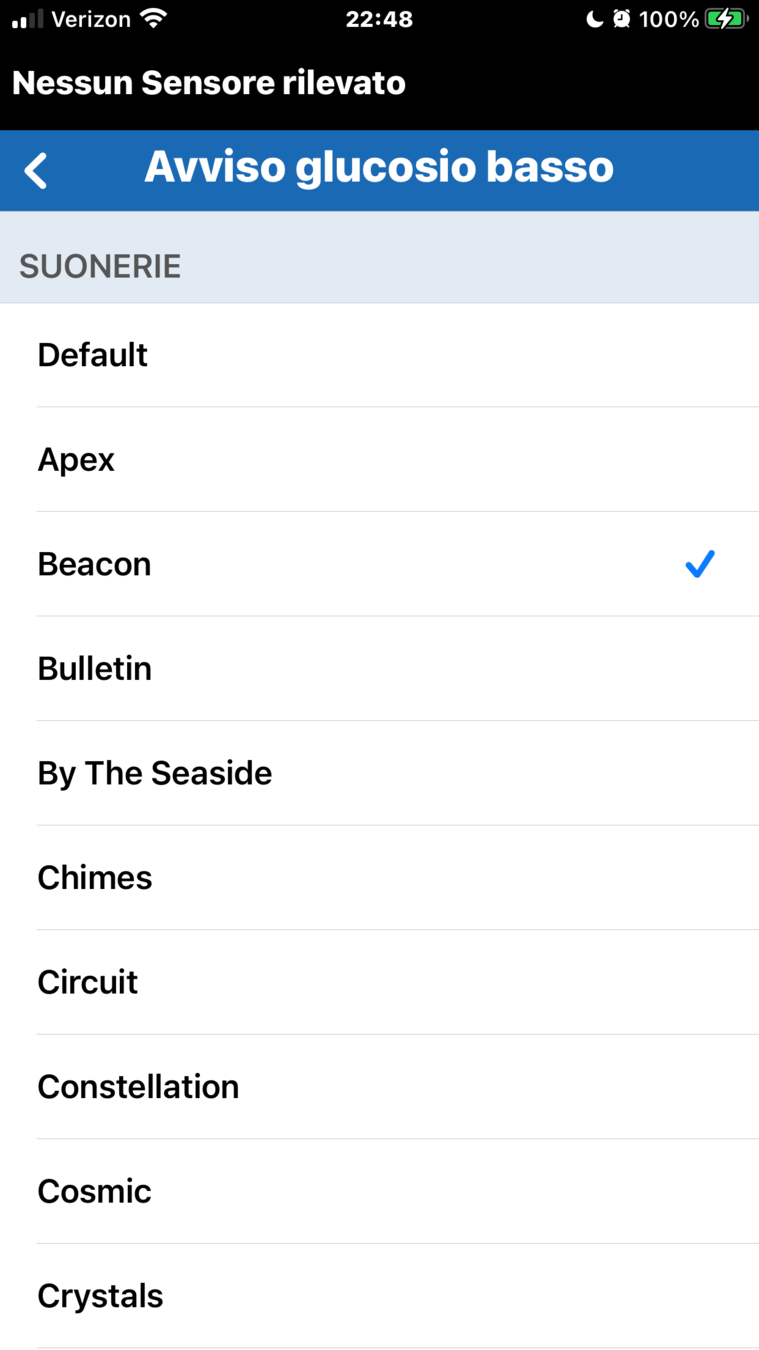Choose By The Seaside ringtone
The width and height of the screenshot is (759, 1350).
(x=155, y=773)
